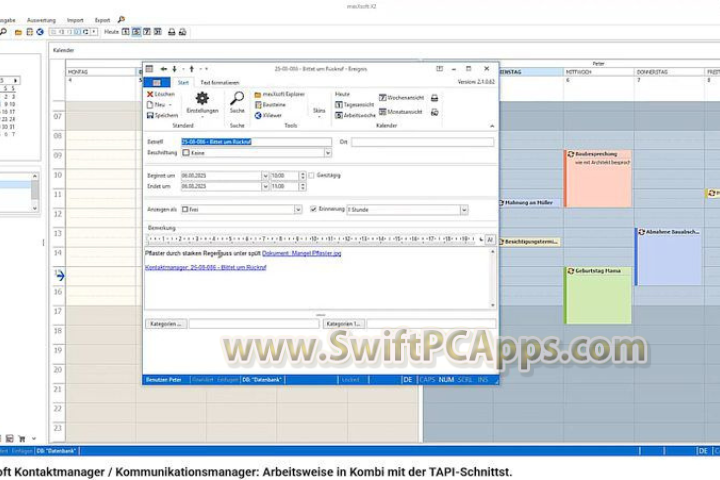
Task: Select the 7-day week view in the main toolbar
Action: 147,32
